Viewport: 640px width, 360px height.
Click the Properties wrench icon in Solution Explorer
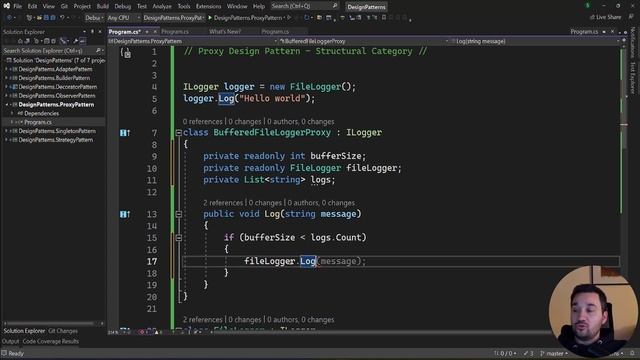tap(76, 41)
